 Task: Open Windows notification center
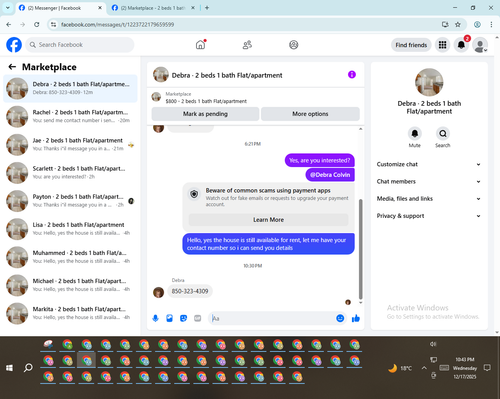[x=487, y=368]
